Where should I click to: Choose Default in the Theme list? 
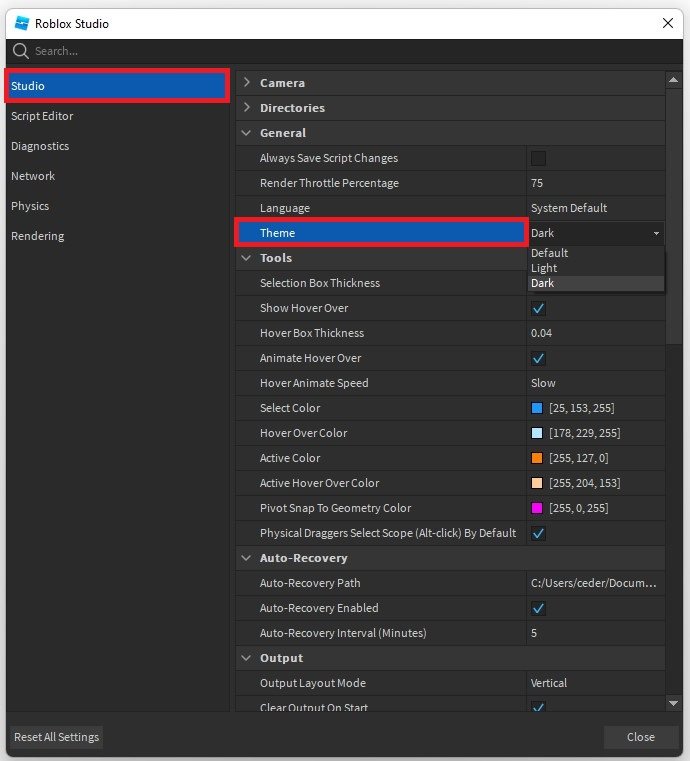[x=596, y=253]
